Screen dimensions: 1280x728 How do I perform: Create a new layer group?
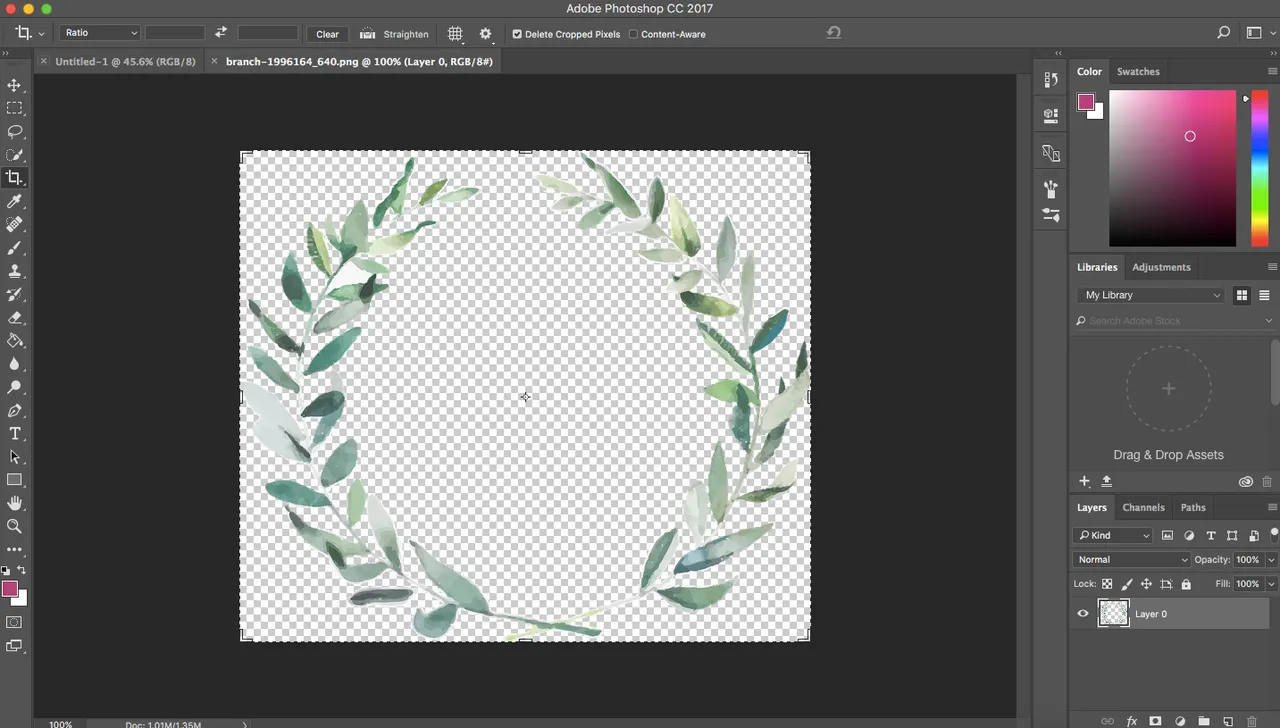pyautogui.click(x=1204, y=720)
